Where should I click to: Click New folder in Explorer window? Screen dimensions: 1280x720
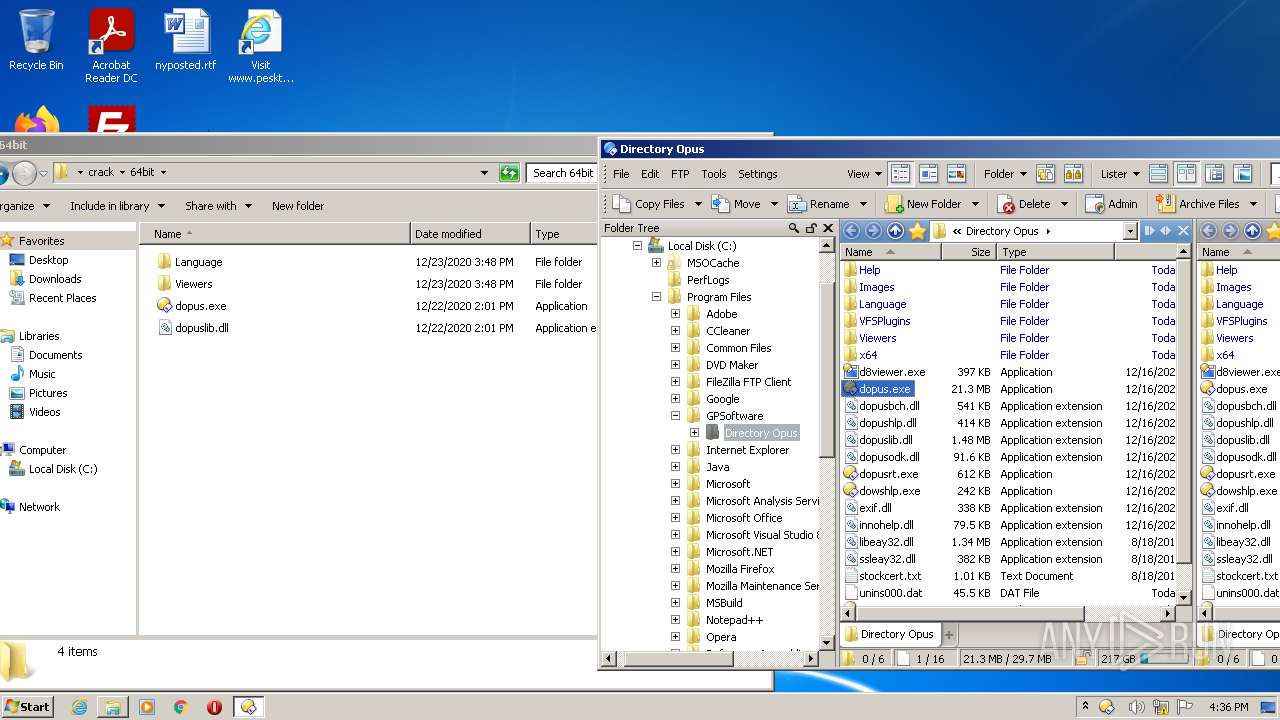coord(298,206)
